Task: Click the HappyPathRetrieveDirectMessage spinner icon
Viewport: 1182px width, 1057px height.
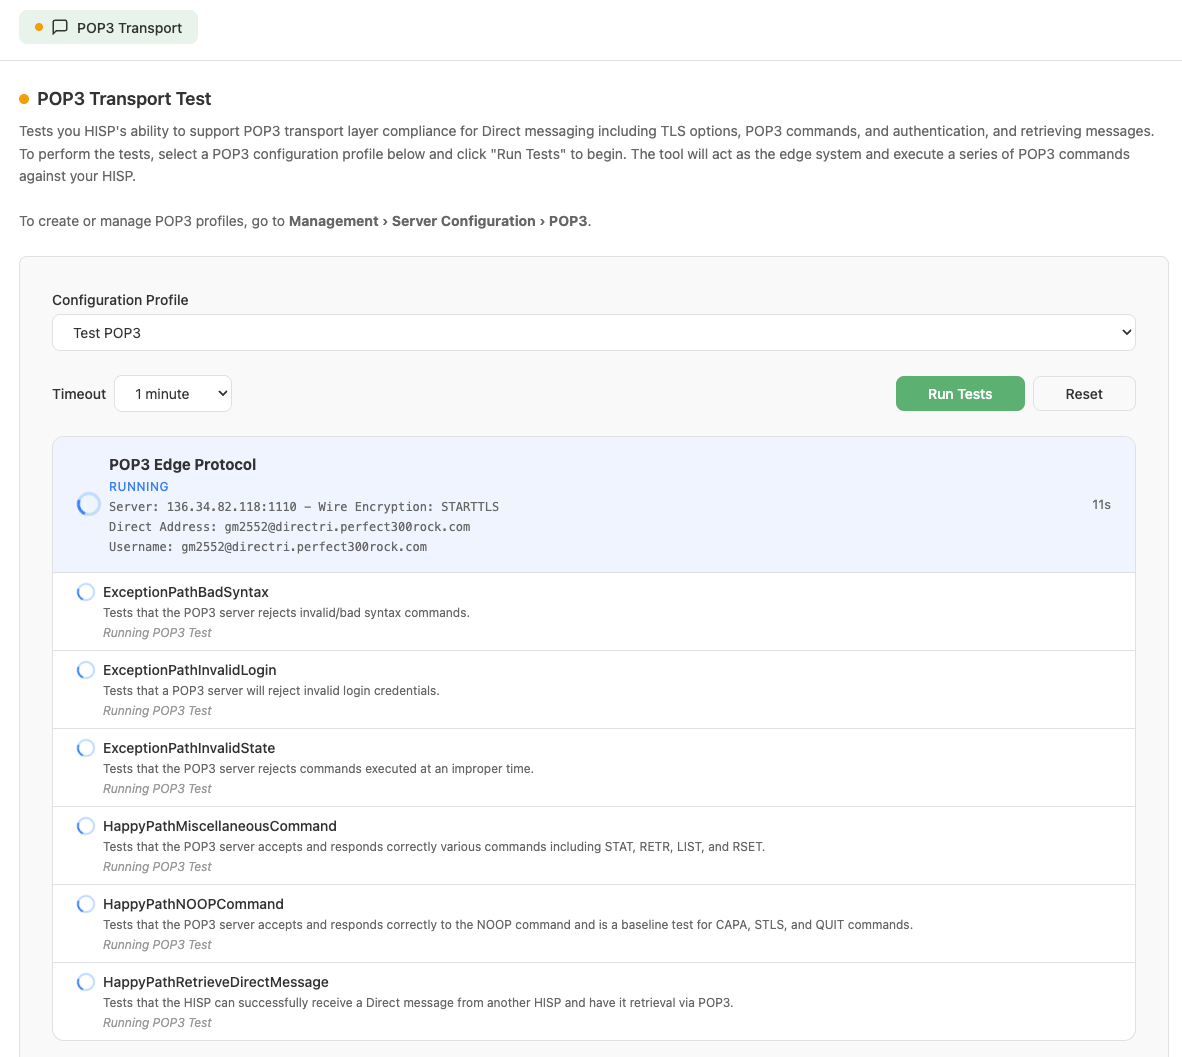Action: [x=86, y=982]
